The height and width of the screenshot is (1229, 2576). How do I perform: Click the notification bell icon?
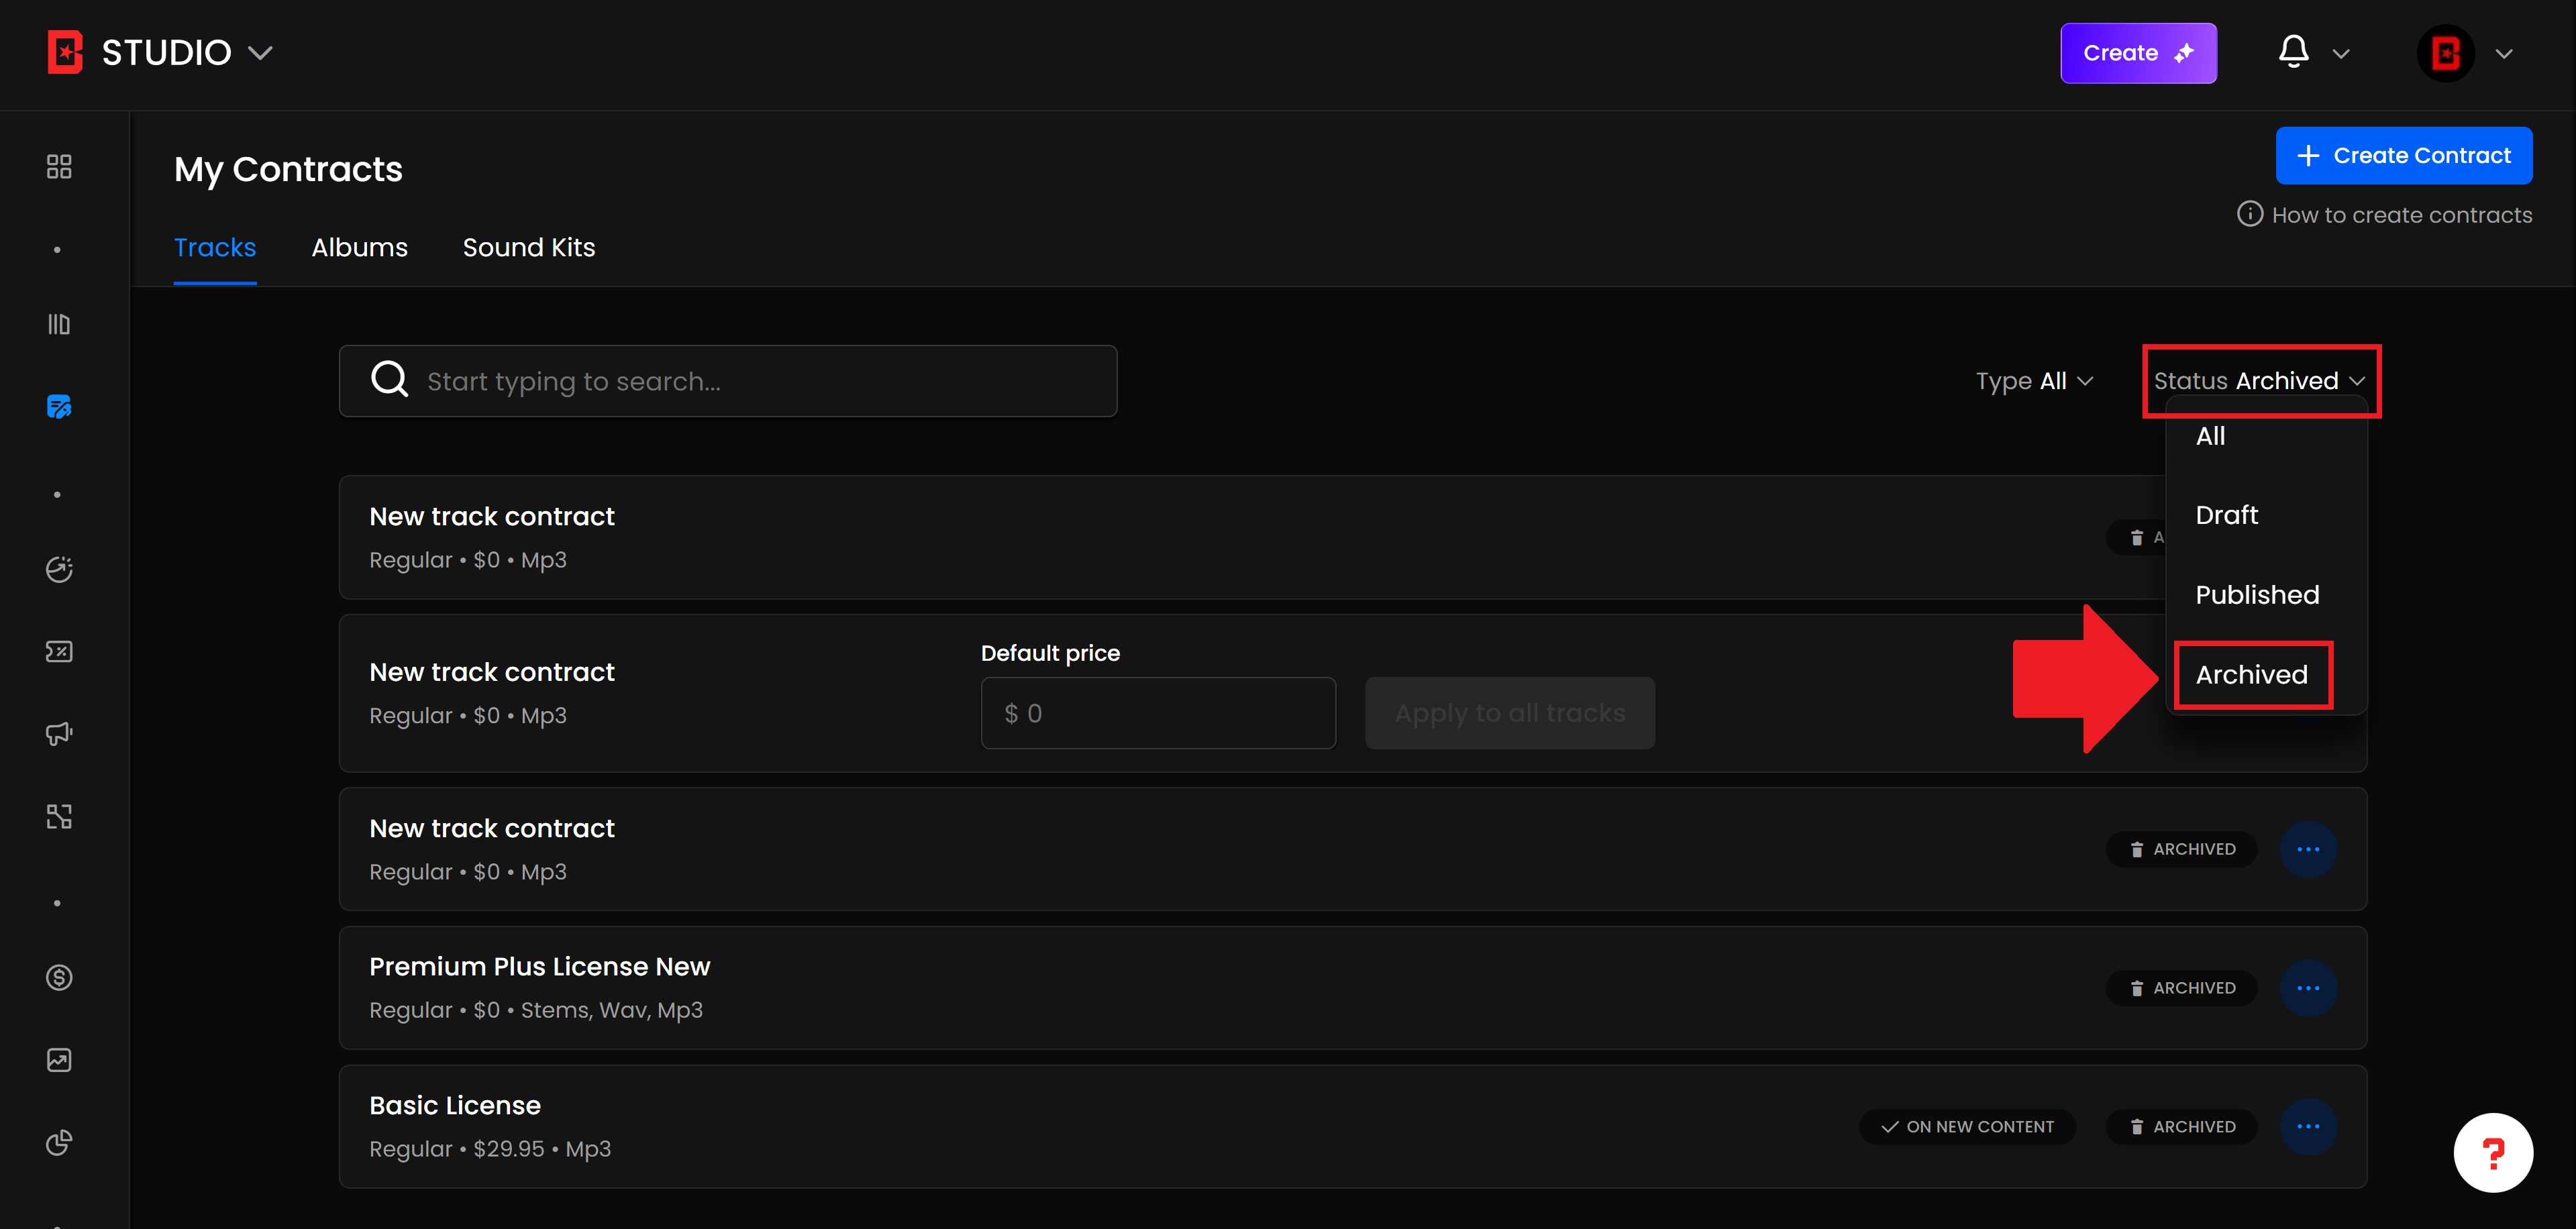[2293, 52]
